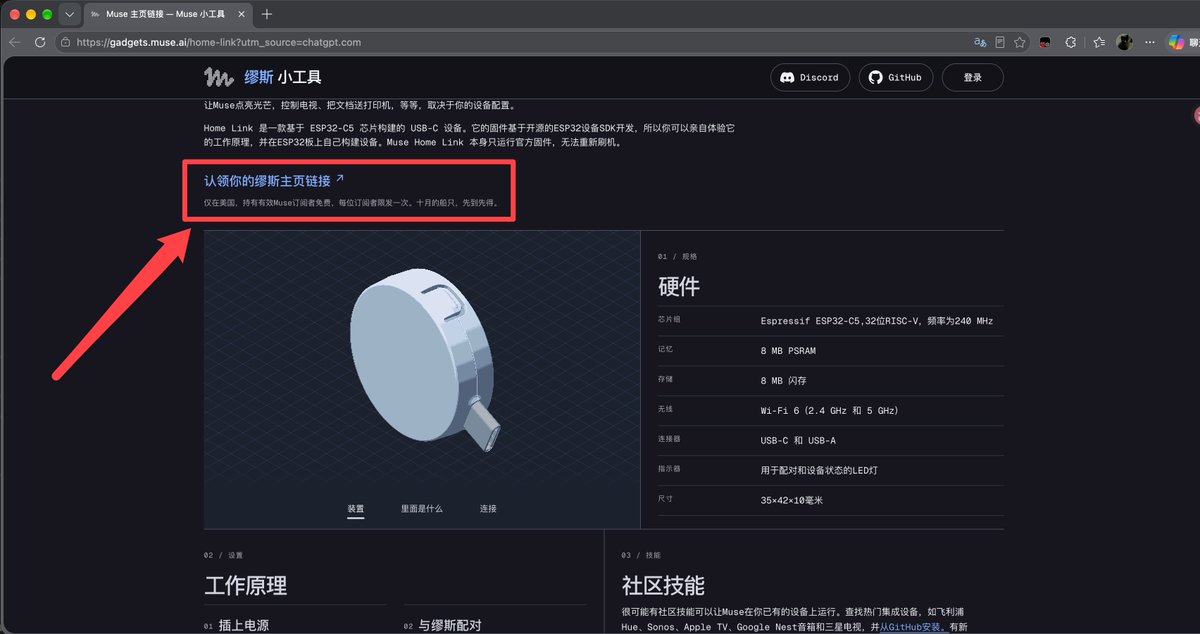
Task: Click the site info lock icon
Action: pos(65,42)
